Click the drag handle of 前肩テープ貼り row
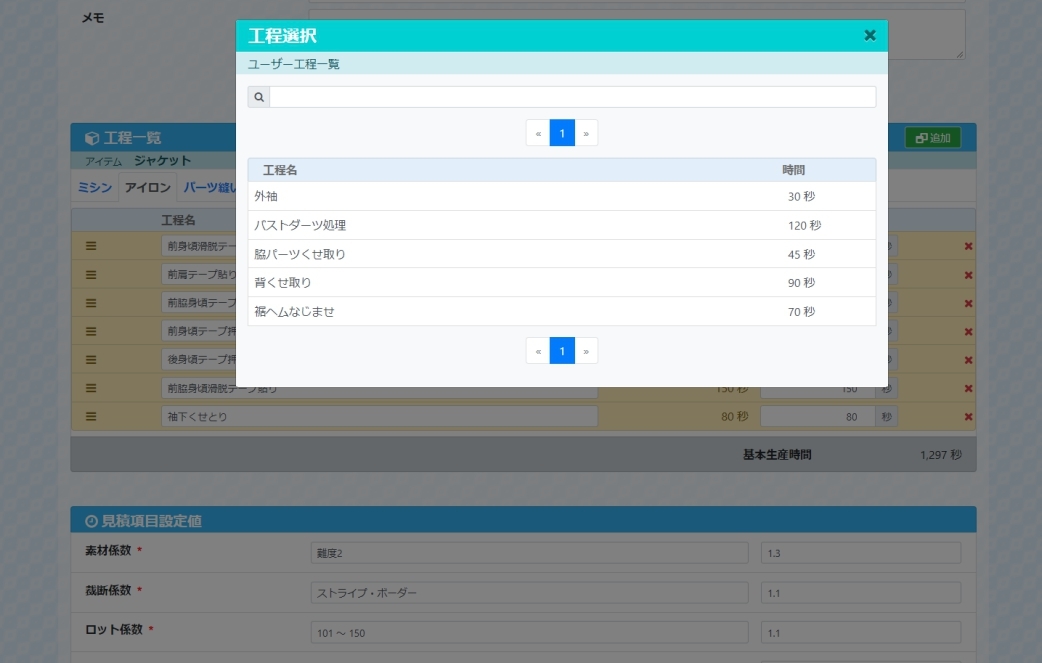The image size is (1042, 663). coord(91,274)
